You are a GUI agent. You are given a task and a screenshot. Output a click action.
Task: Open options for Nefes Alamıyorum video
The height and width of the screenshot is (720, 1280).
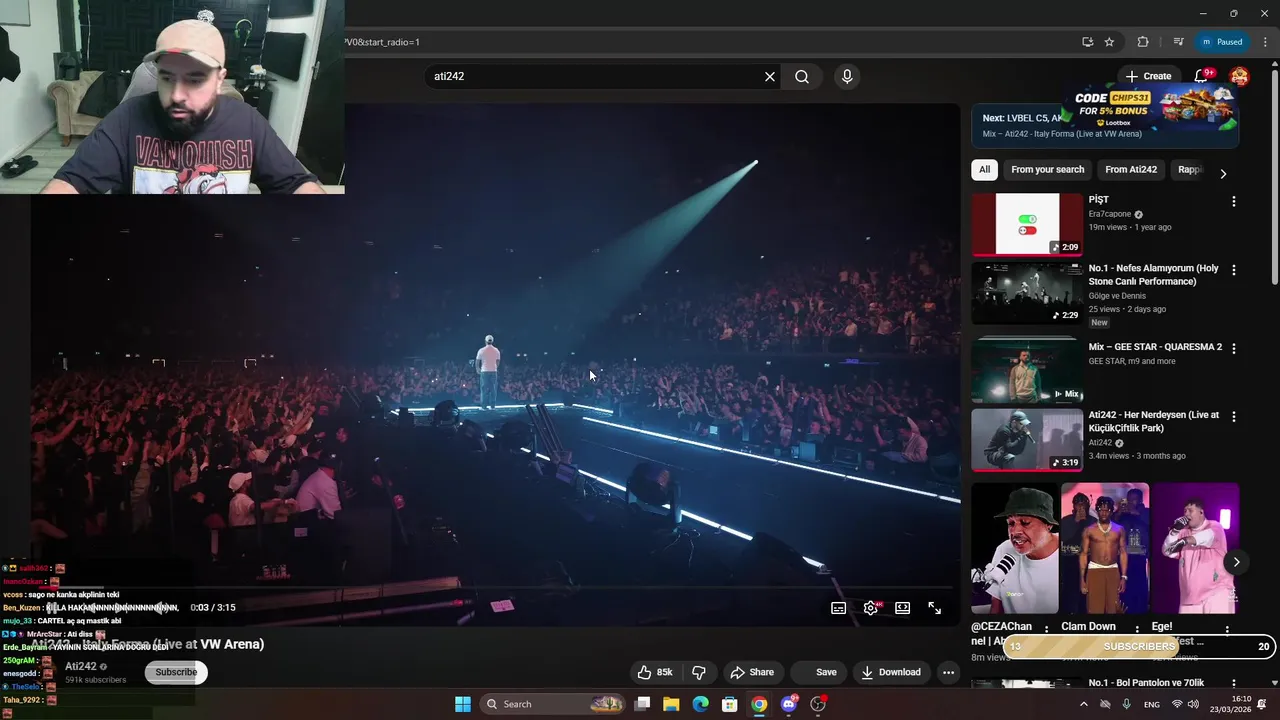pyautogui.click(x=1233, y=270)
